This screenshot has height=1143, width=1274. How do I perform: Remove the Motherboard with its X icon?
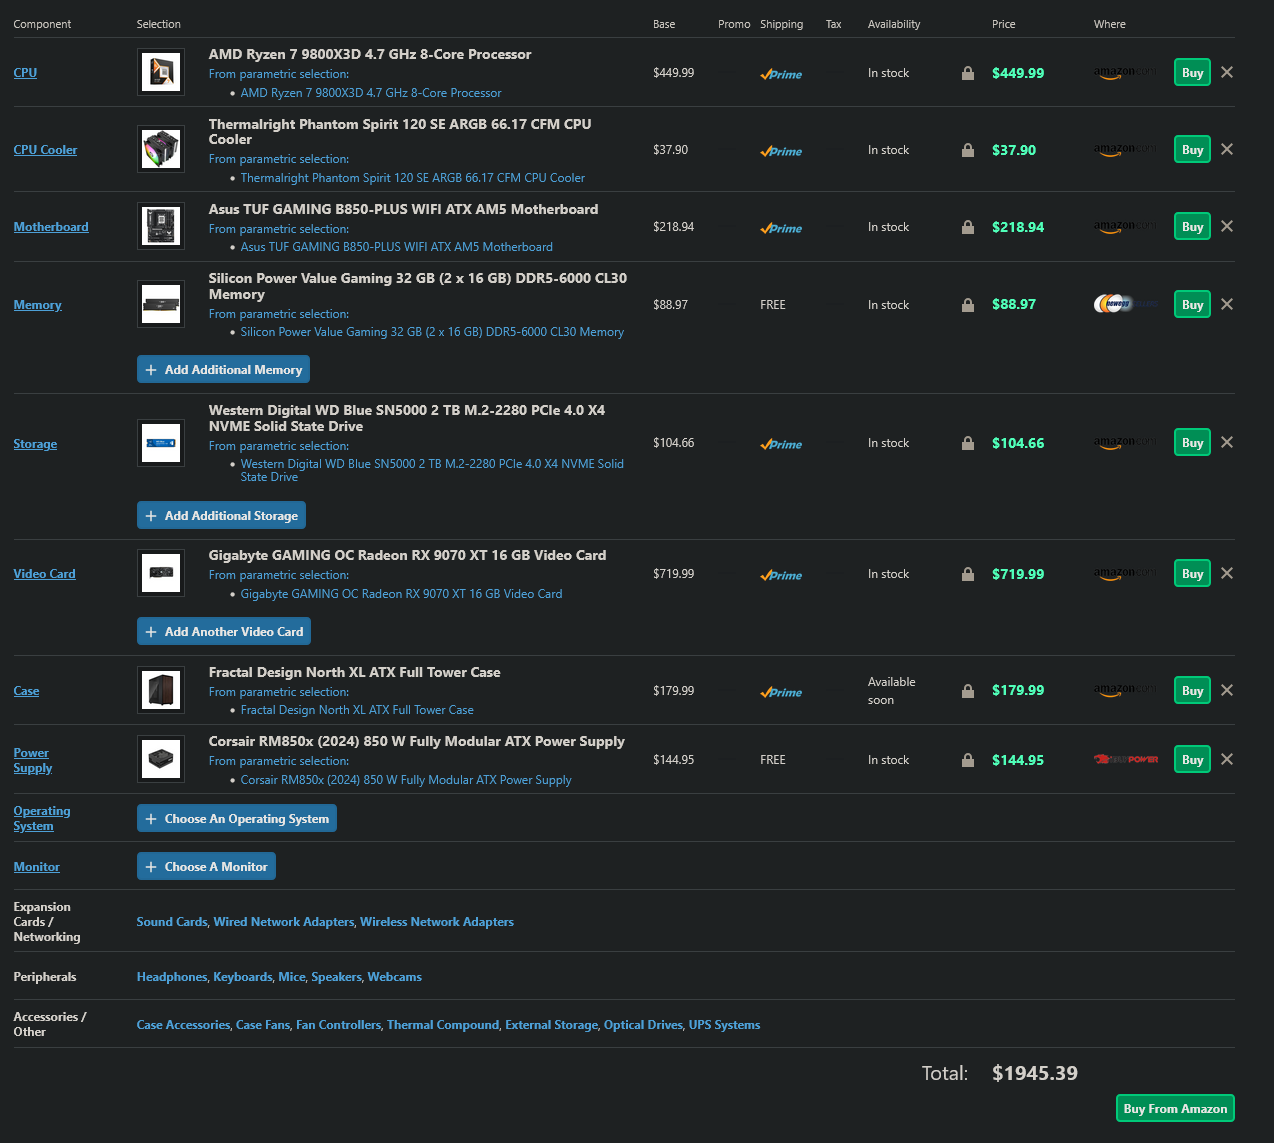[x=1227, y=226]
